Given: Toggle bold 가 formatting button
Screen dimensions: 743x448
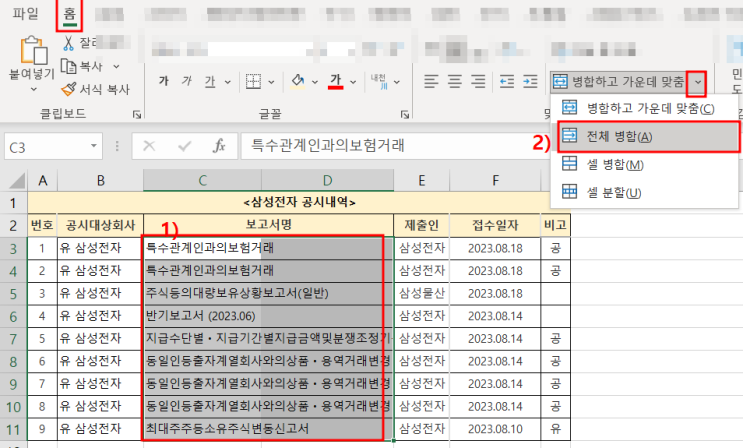Looking at the screenshot, I should [164, 81].
